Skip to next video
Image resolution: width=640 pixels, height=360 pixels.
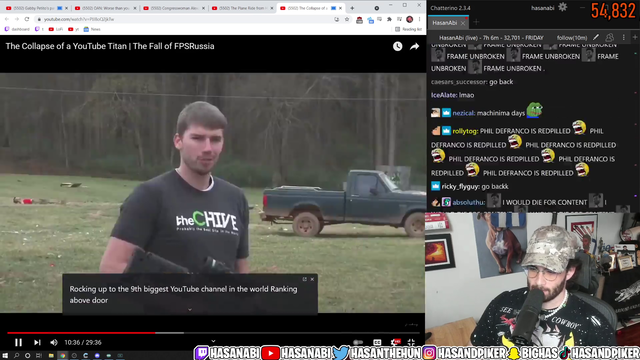tap(37, 342)
